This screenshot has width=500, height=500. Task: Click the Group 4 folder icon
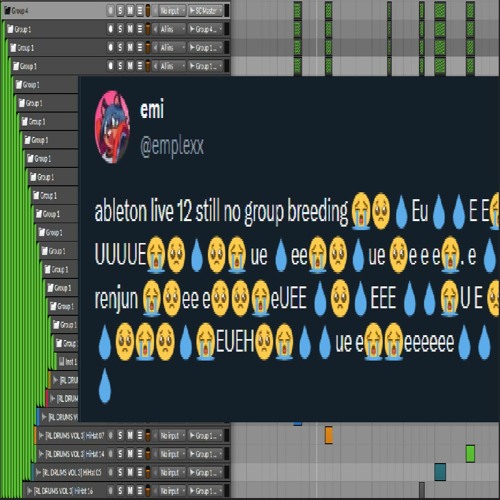tap(8, 10)
